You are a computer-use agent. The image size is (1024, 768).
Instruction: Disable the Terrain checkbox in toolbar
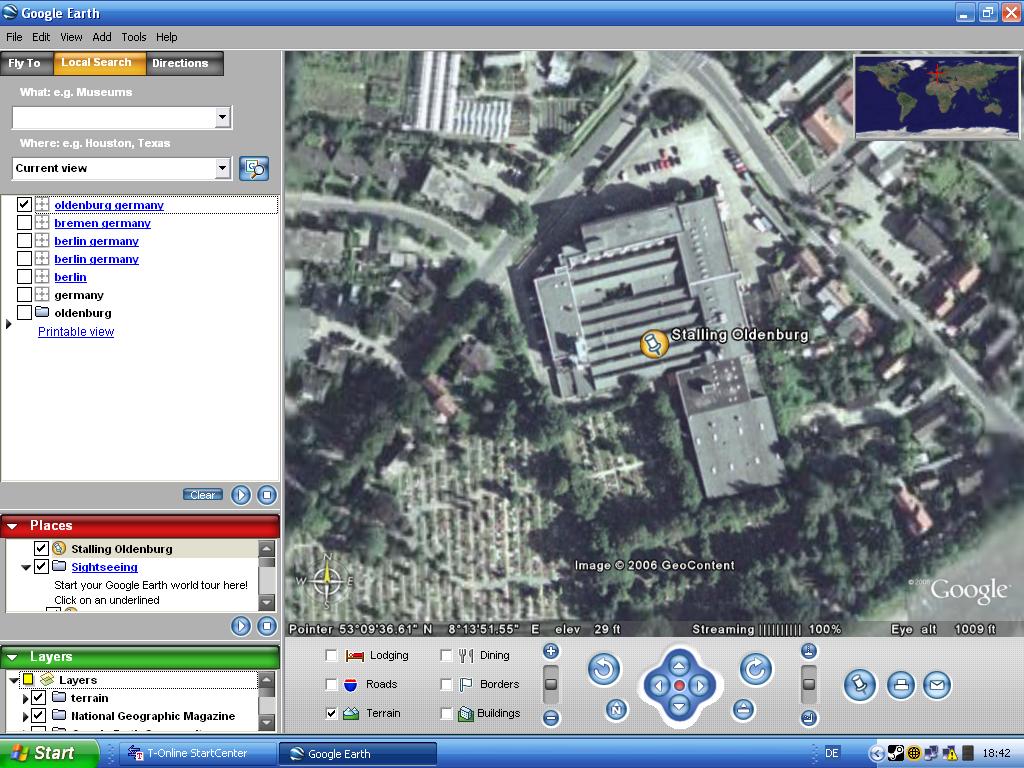332,713
